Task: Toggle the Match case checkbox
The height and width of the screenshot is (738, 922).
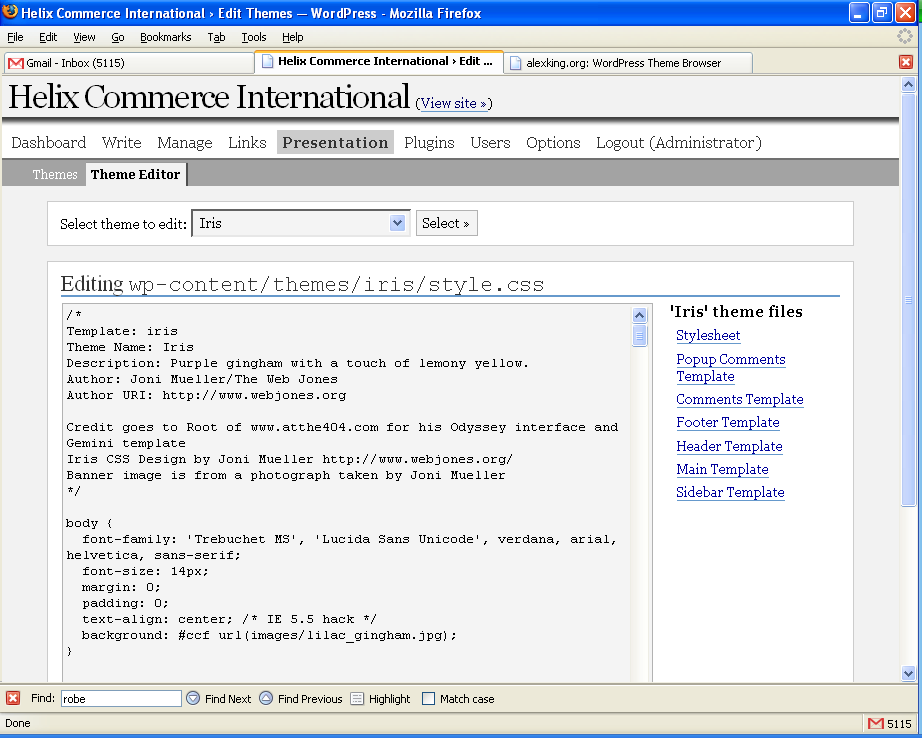Action: (429, 699)
